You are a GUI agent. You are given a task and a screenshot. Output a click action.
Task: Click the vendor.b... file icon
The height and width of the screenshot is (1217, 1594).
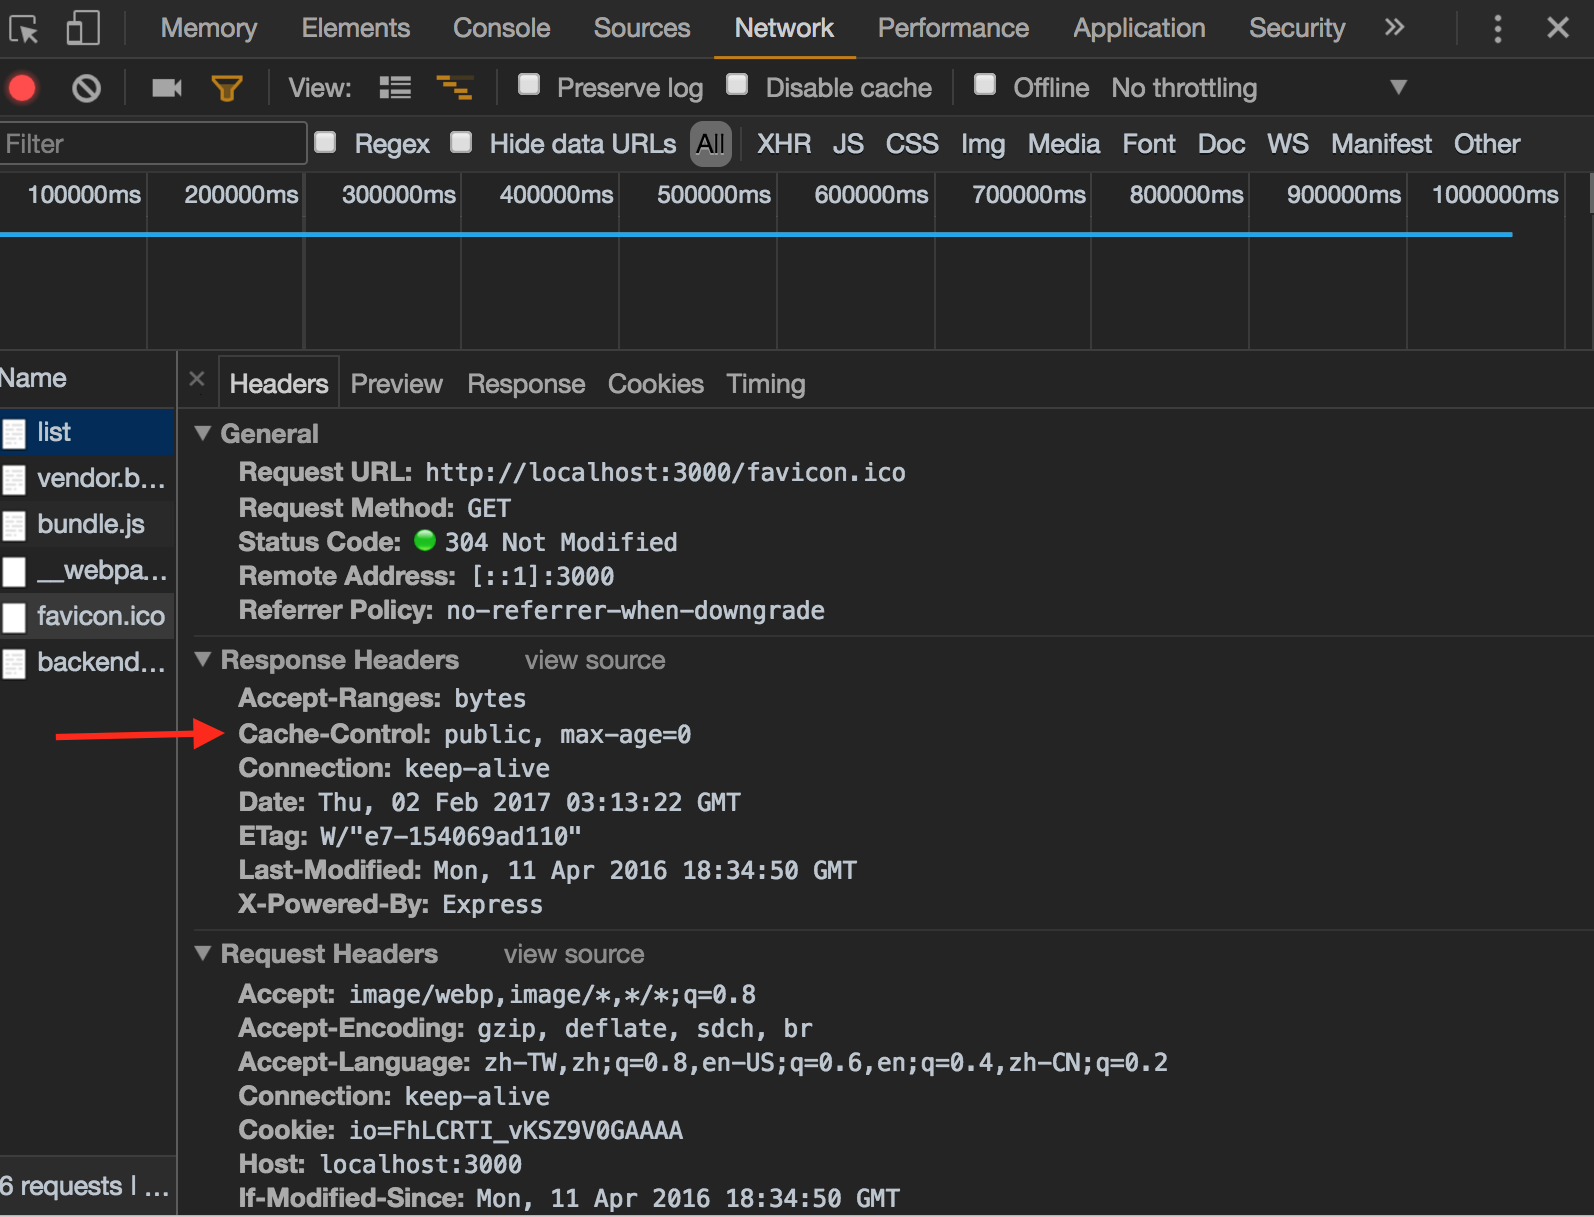[14, 479]
